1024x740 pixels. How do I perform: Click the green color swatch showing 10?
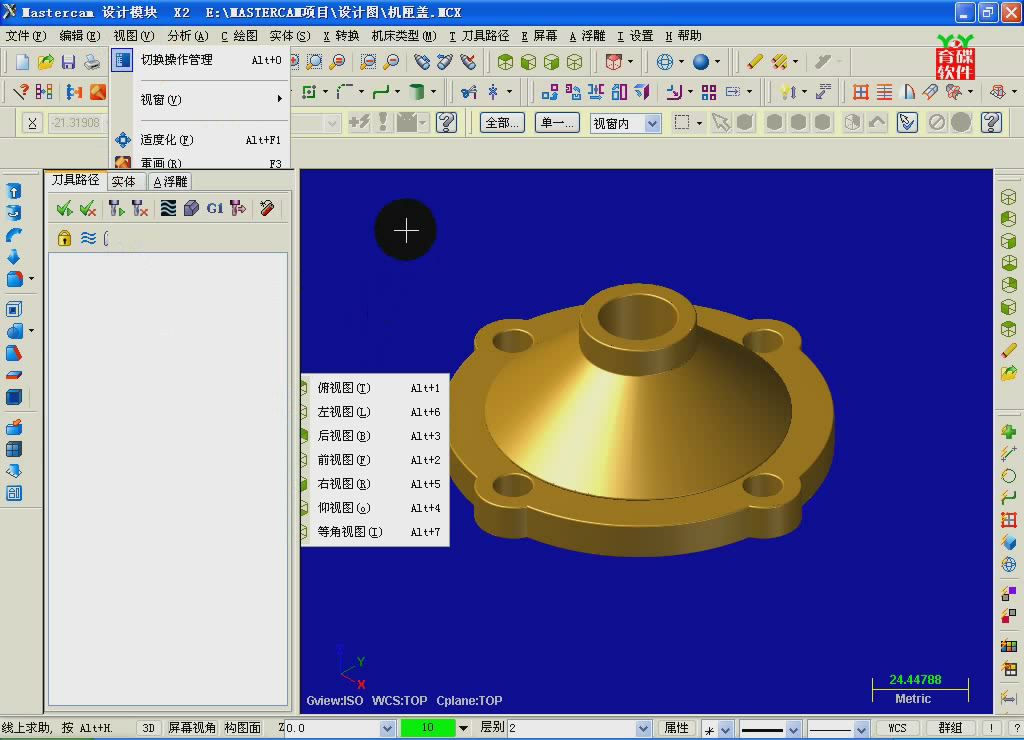428,728
